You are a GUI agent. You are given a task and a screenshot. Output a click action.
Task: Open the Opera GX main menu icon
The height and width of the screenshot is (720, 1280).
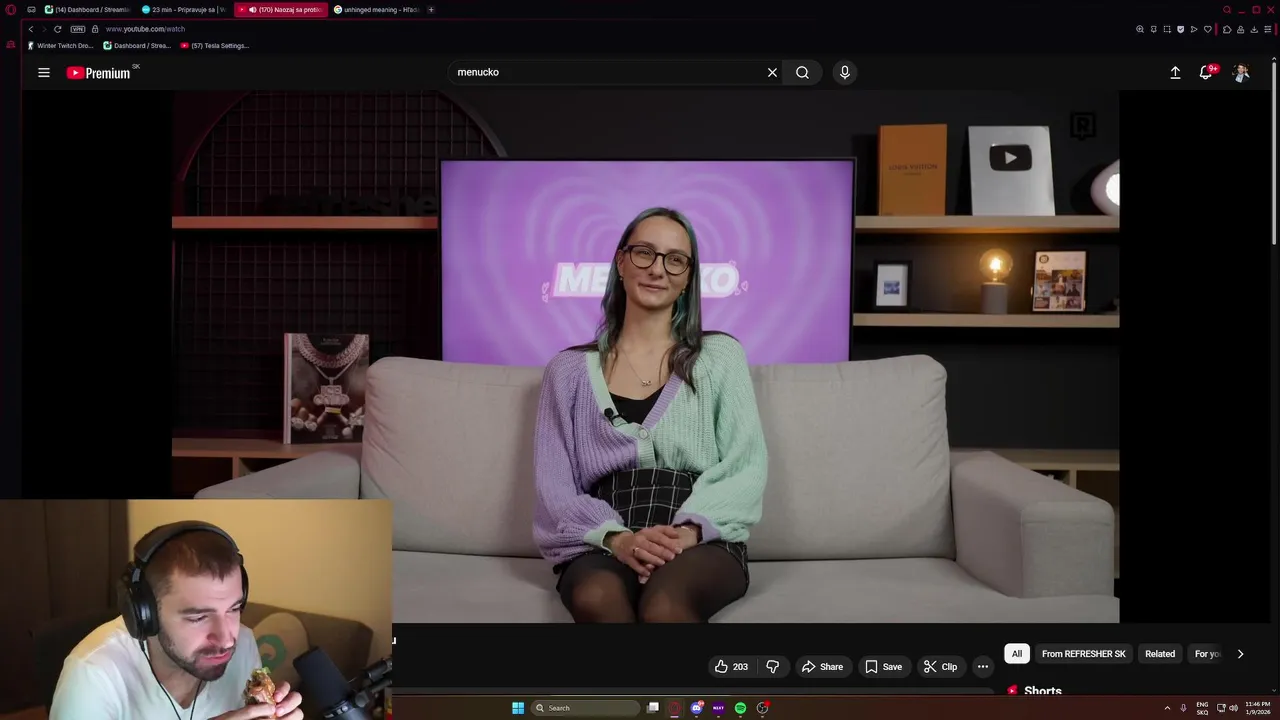[x=11, y=10]
